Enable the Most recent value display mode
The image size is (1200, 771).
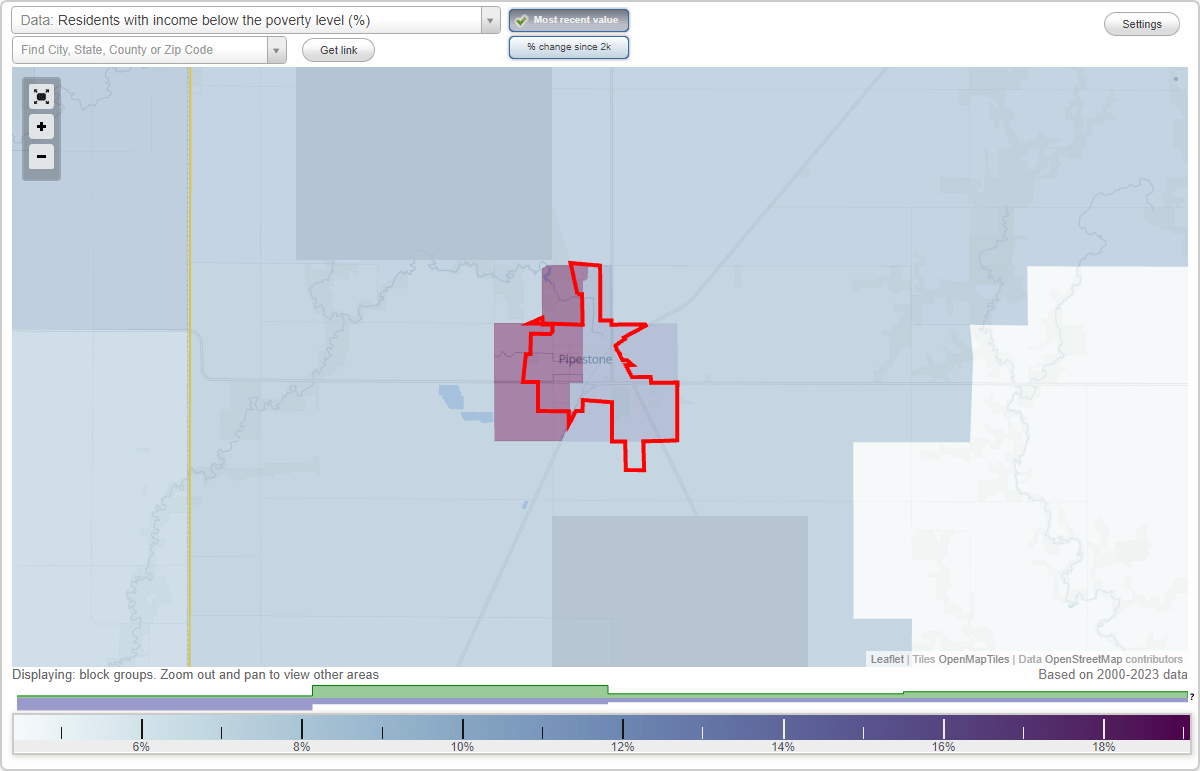point(569,19)
